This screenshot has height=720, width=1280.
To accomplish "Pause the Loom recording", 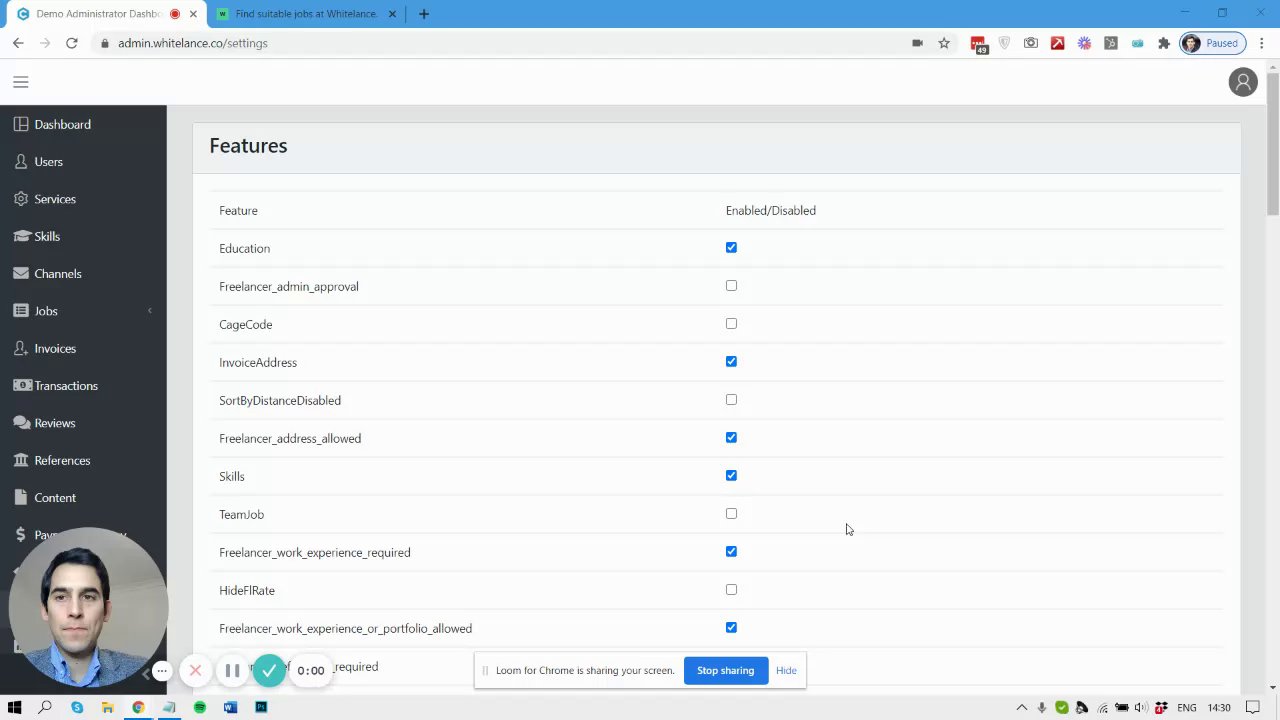I will [x=232, y=670].
